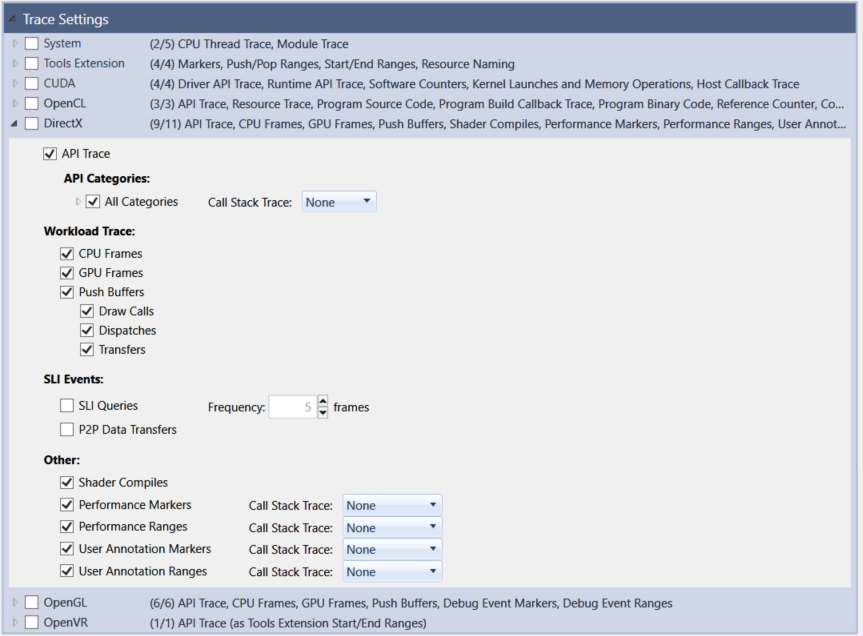Collapse the Trace Settings panel header arrow
The height and width of the screenshot is (636, 863).
click(12, 19)
